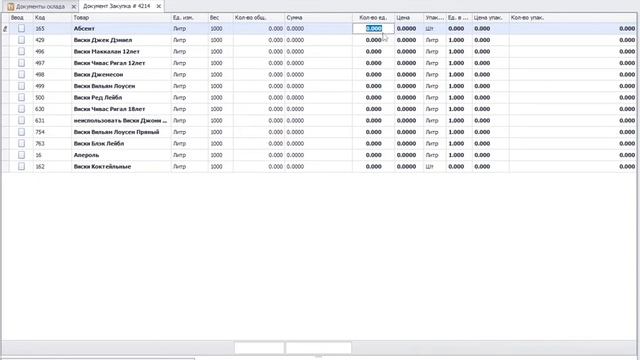Viewport: 640px width, 360px height.
Task: Sort by the Ввод column header
Action: pos(21,18)
